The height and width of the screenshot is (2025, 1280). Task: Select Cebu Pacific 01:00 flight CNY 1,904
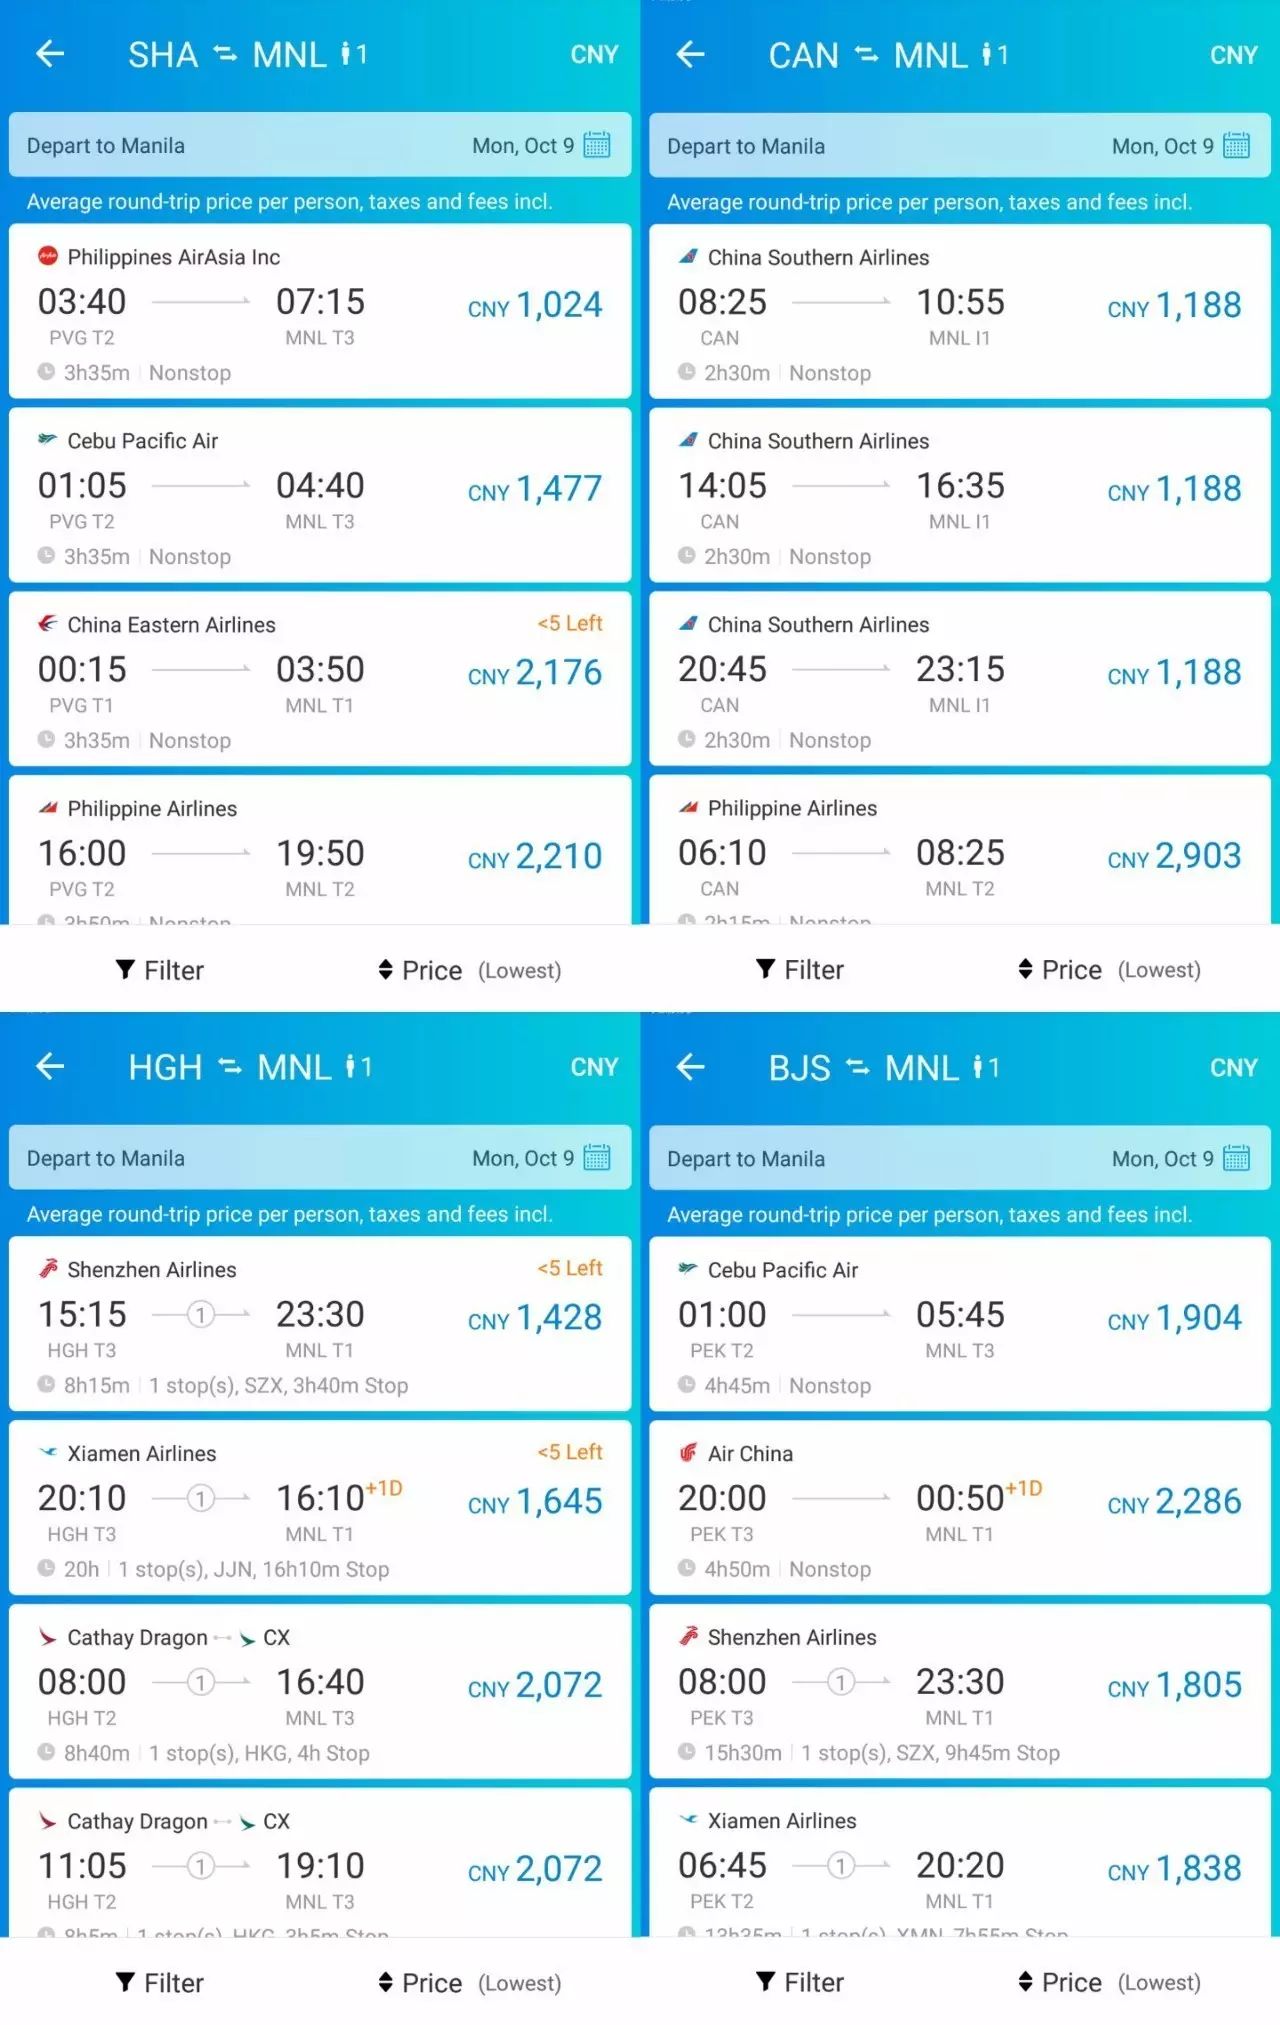(960, 1324)
